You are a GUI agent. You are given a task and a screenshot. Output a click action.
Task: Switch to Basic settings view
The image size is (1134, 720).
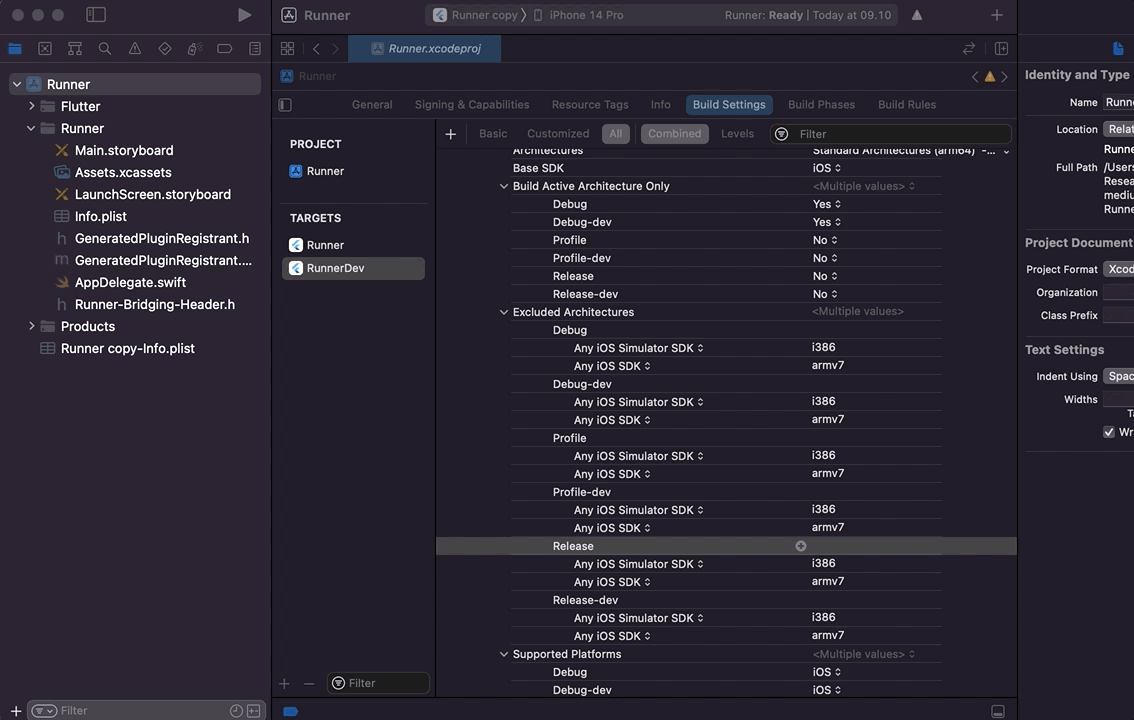(493, 134)
